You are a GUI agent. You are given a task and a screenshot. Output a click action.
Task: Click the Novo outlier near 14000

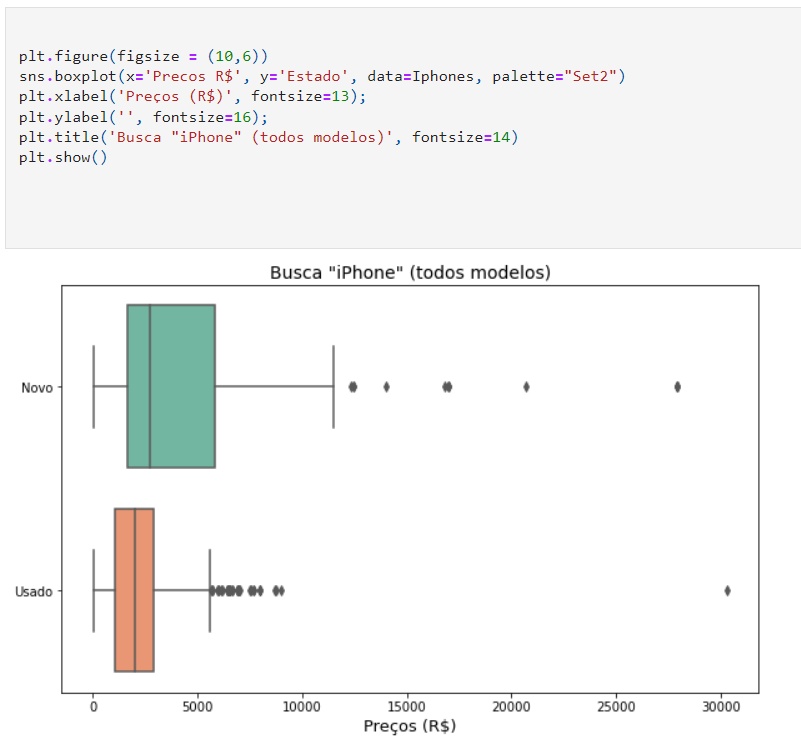tap(386, 387)
